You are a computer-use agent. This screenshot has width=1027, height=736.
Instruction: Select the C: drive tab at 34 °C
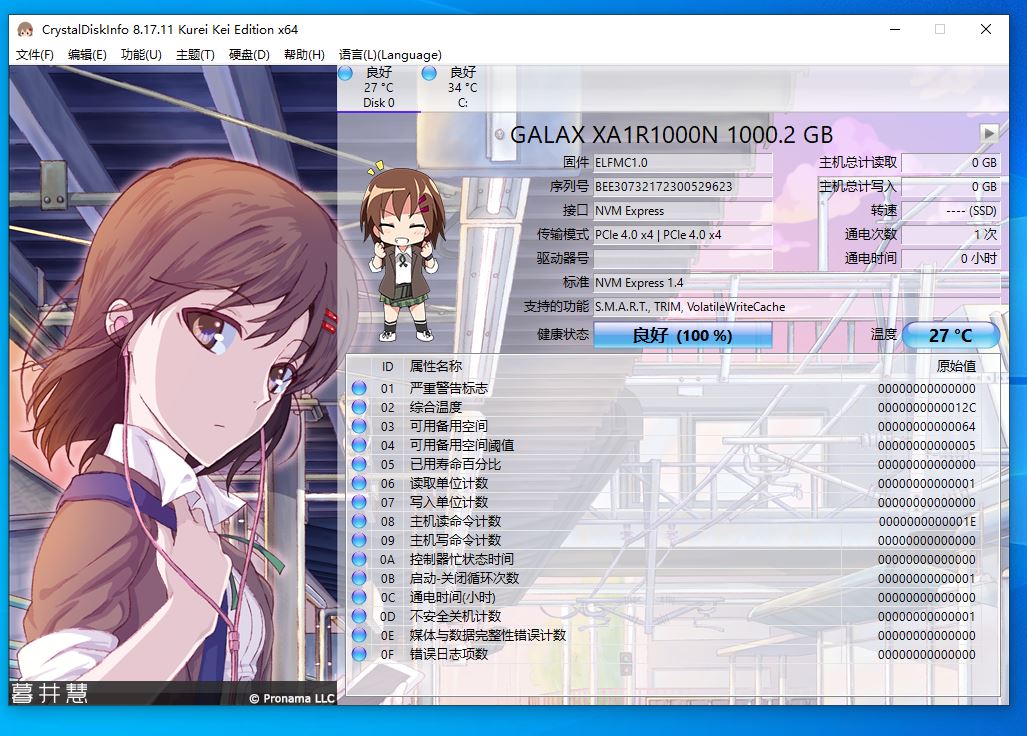[x=462, y=88]
